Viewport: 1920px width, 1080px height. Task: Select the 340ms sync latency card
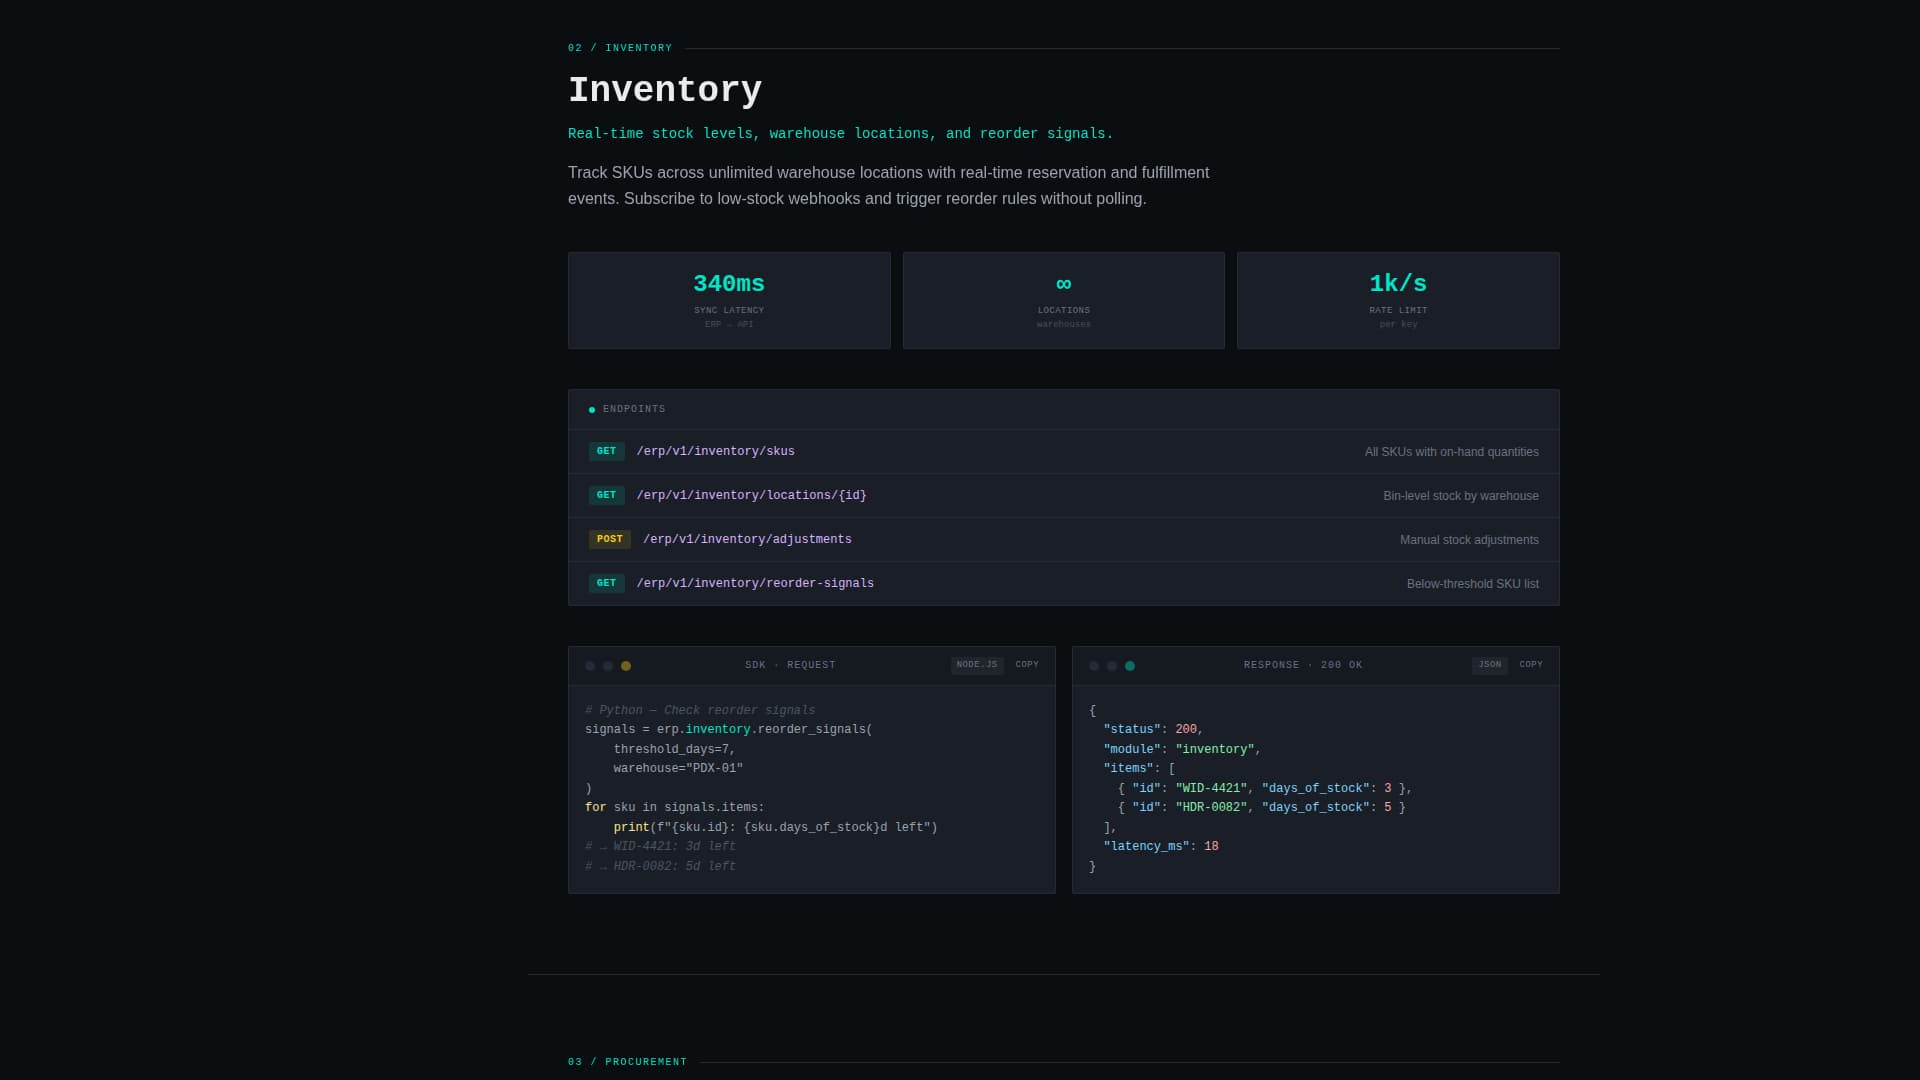pyautogui.click(x=729, y=301)
